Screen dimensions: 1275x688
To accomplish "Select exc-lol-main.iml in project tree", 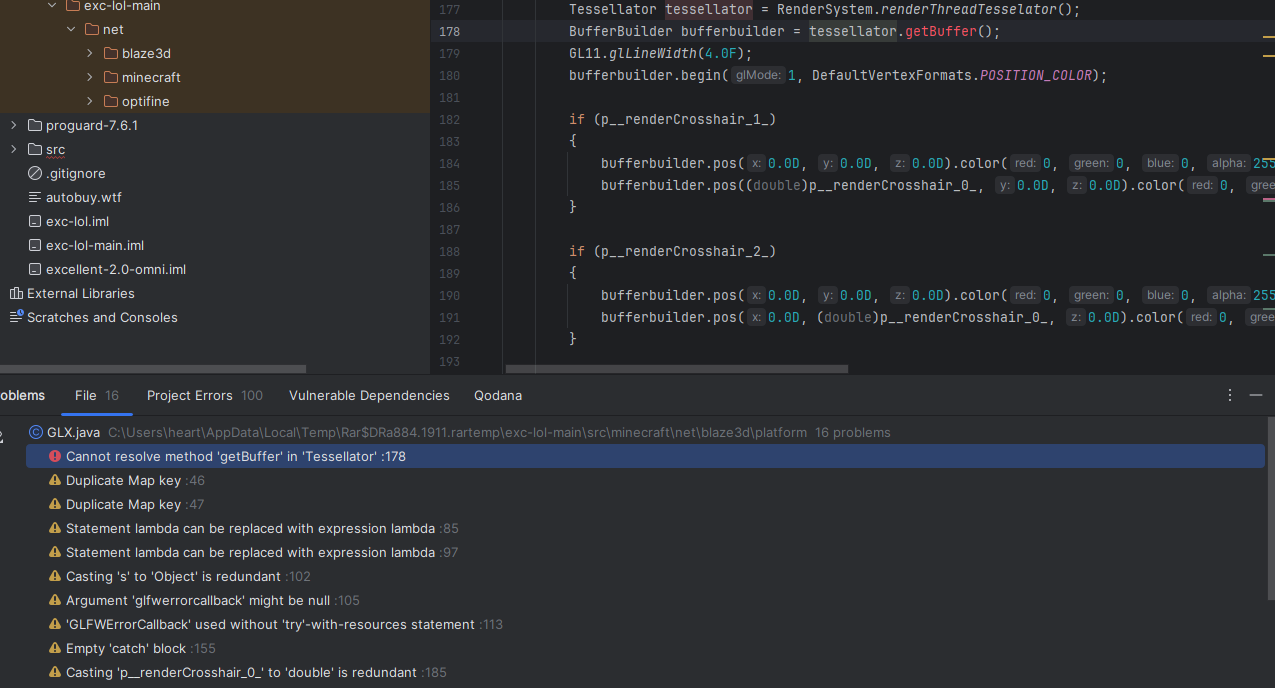I will pyautogui.click(x=95, y=245).
